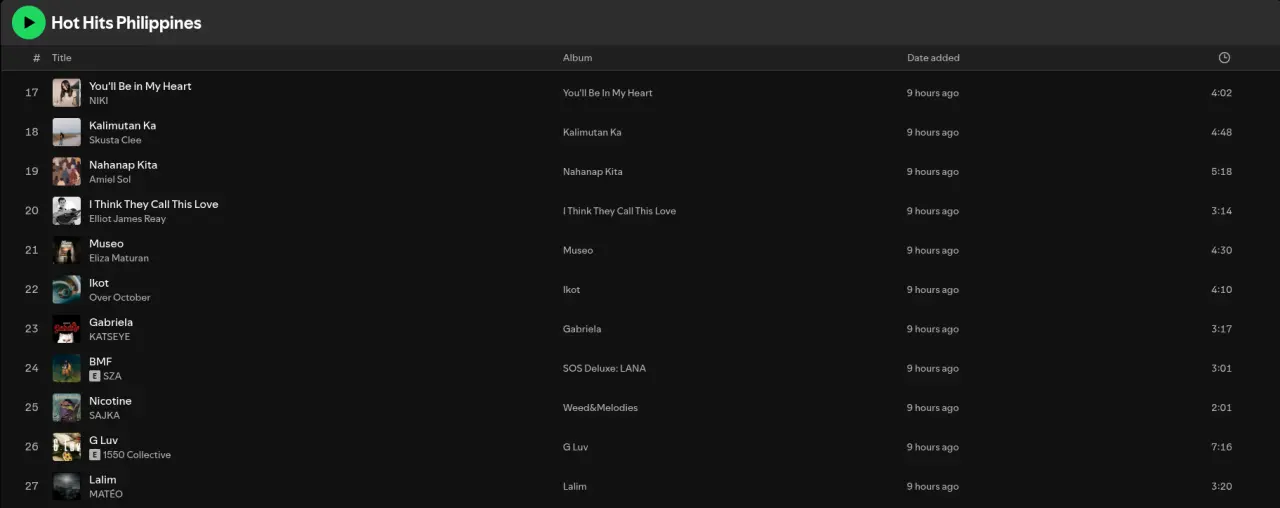The width and height of the screenshot is (1280, 508).
Task: Open artist Eliza Maturan
Action: tap(119, 258)
